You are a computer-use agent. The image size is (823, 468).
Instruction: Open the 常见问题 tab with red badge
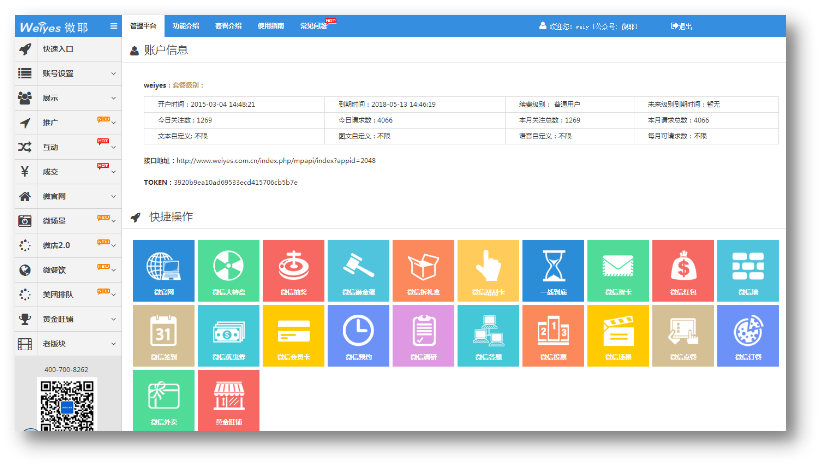point(316,26)
